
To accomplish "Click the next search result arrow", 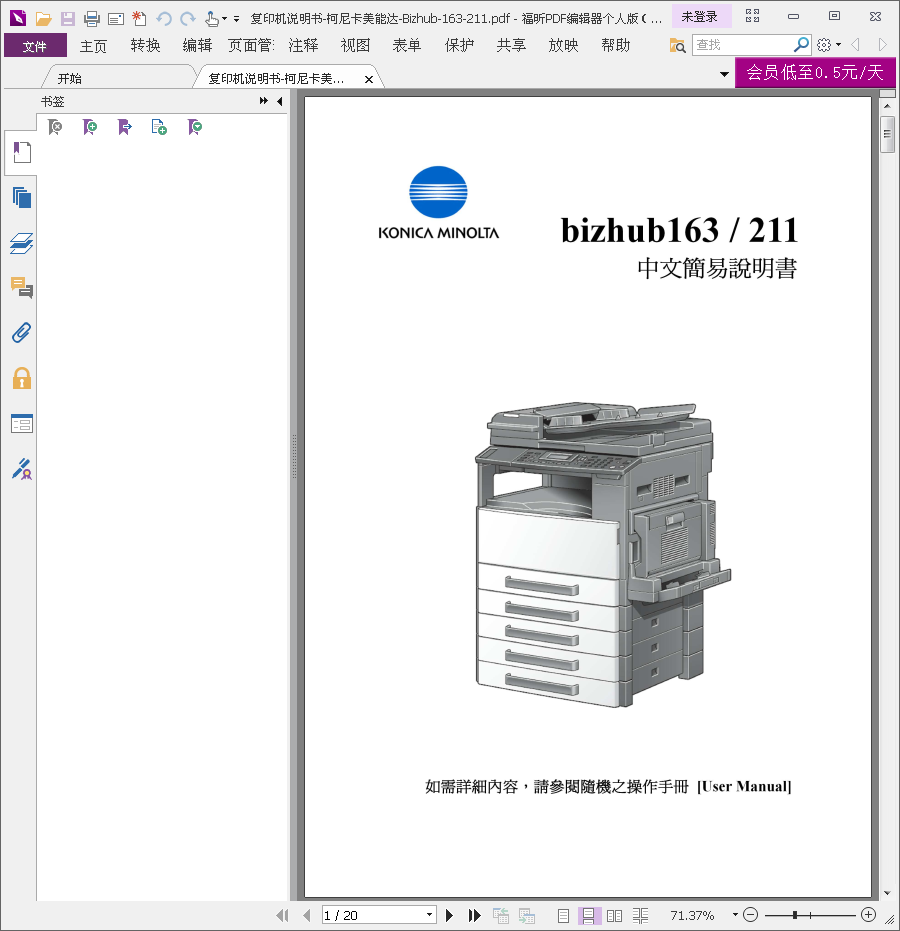I will [x=883, y=45].
